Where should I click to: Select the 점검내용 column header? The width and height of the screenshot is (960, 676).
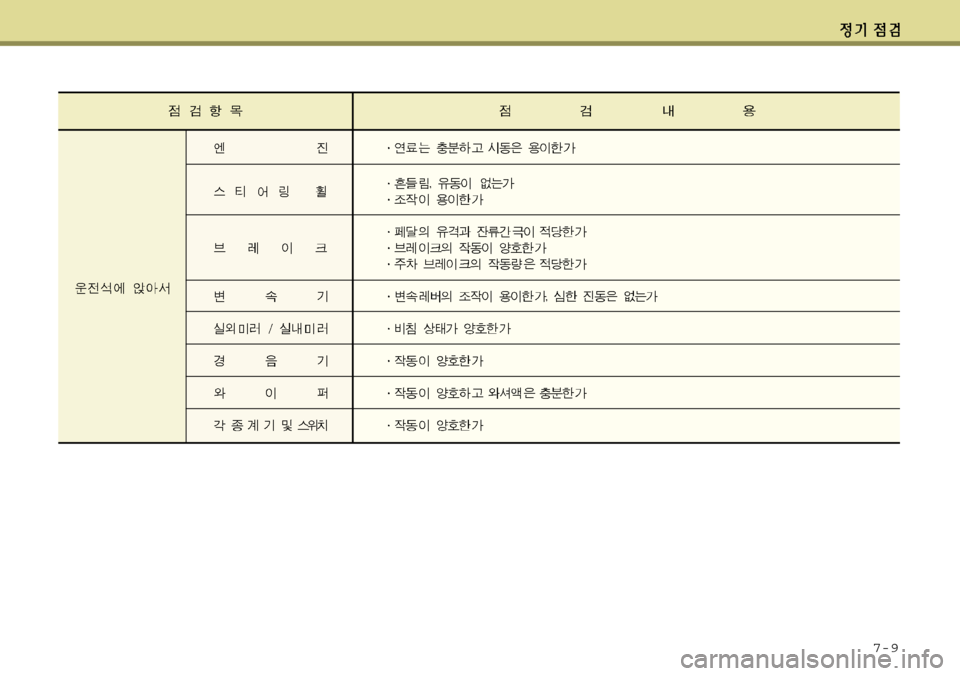[626, 111]
